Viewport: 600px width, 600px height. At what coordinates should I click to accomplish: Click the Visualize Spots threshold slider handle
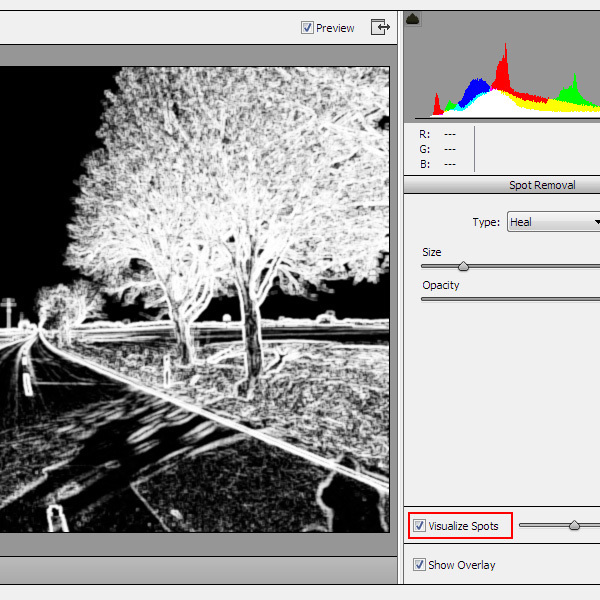574,525
